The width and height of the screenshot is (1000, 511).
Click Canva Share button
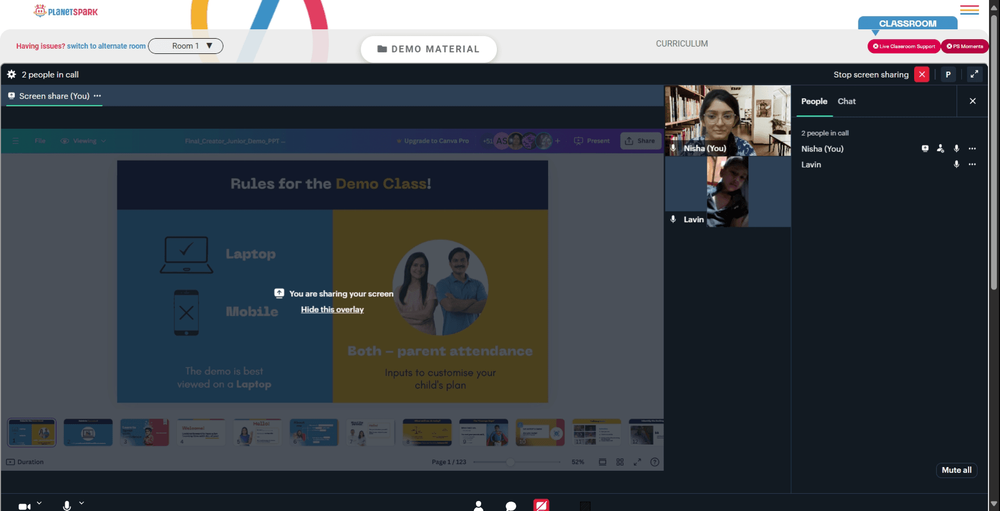640,141
